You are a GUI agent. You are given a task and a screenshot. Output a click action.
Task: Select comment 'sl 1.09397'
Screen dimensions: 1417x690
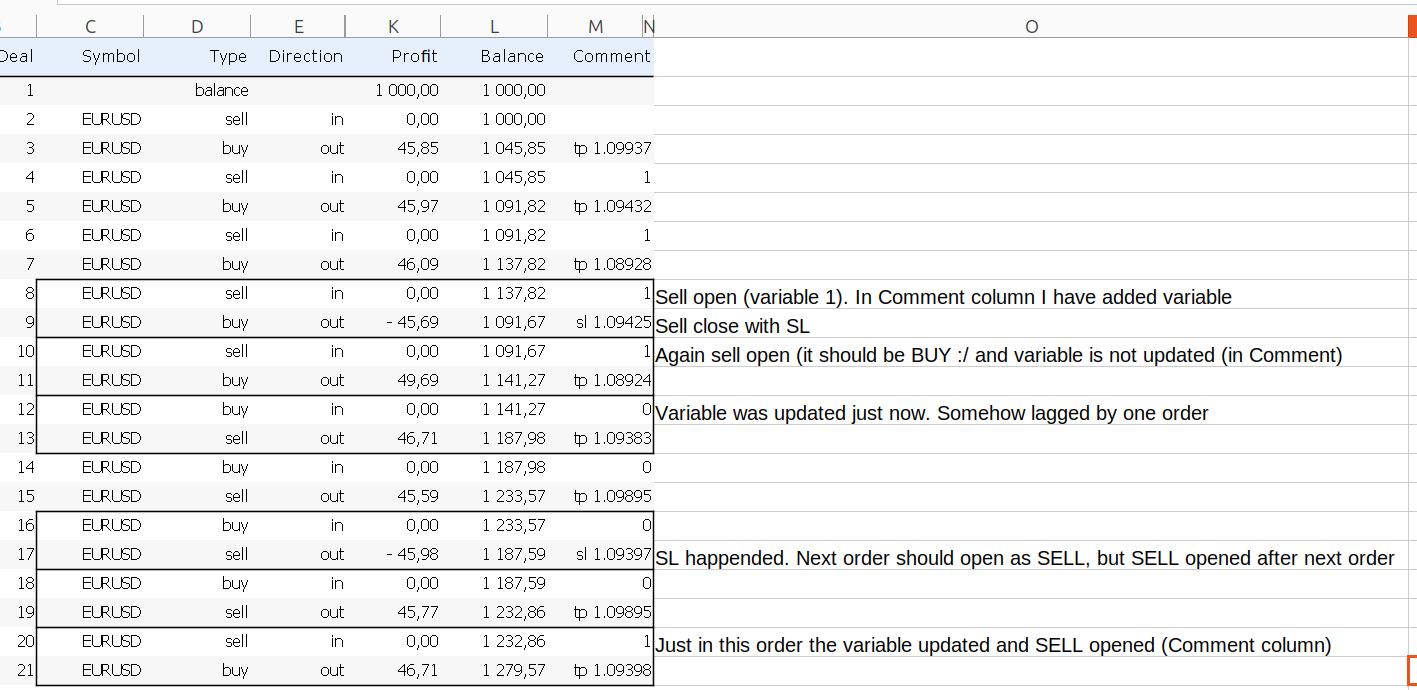pyautogui.click(x=614, y=554)
